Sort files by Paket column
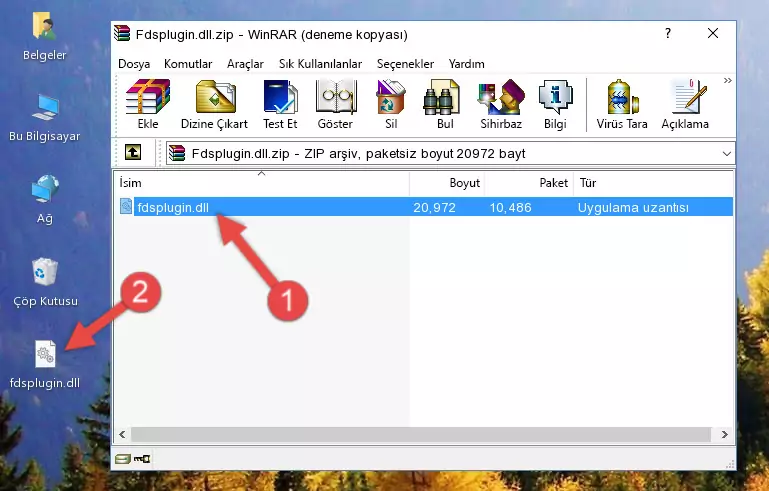 (529, 183)
